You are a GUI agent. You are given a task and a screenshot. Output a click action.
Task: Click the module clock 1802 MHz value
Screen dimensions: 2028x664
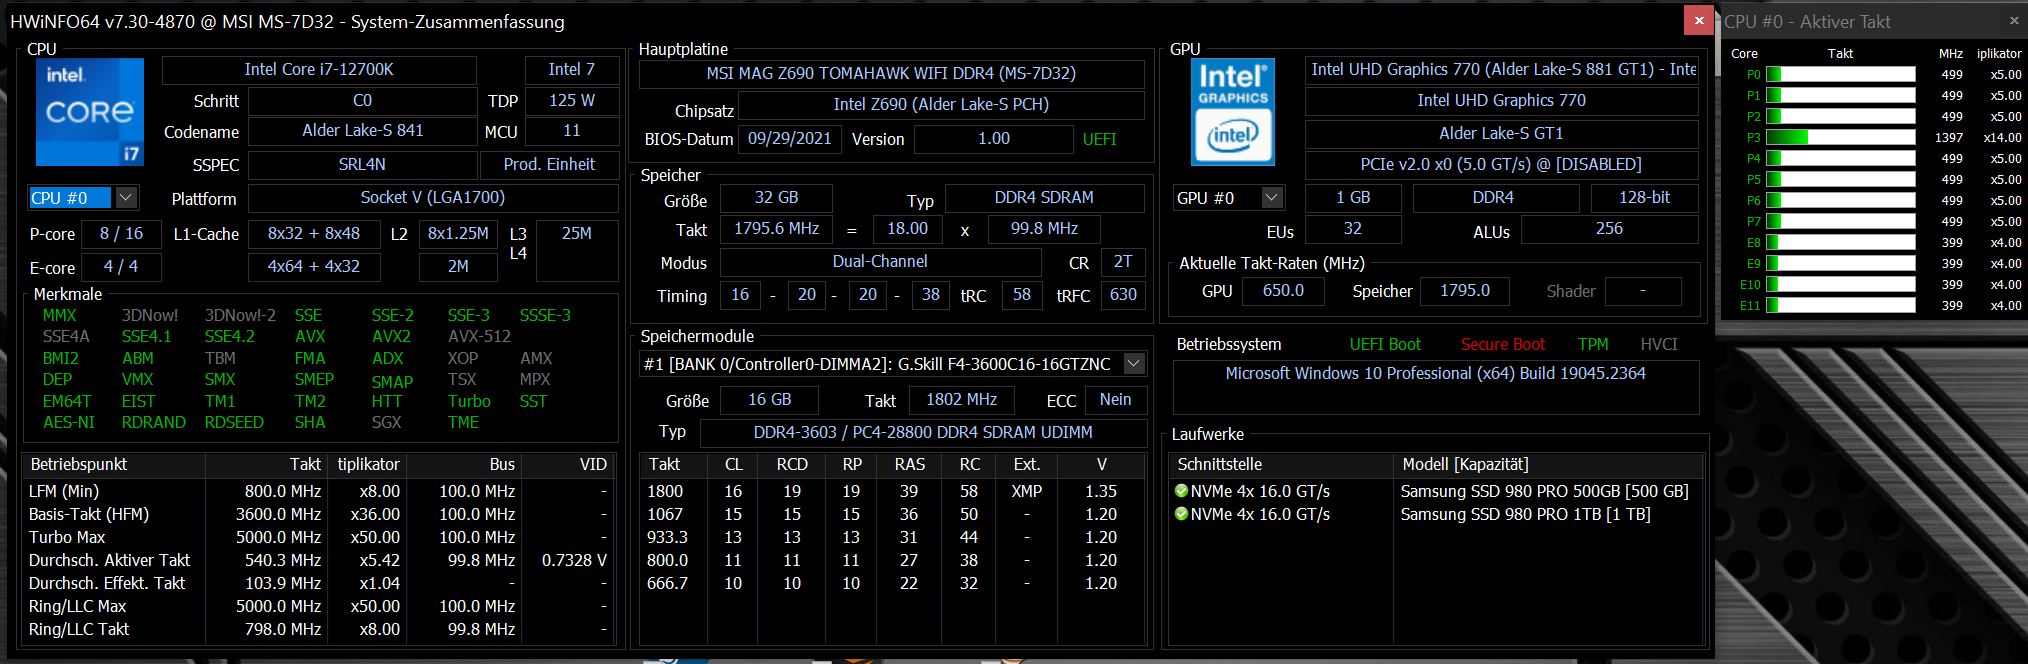[961, 400]
